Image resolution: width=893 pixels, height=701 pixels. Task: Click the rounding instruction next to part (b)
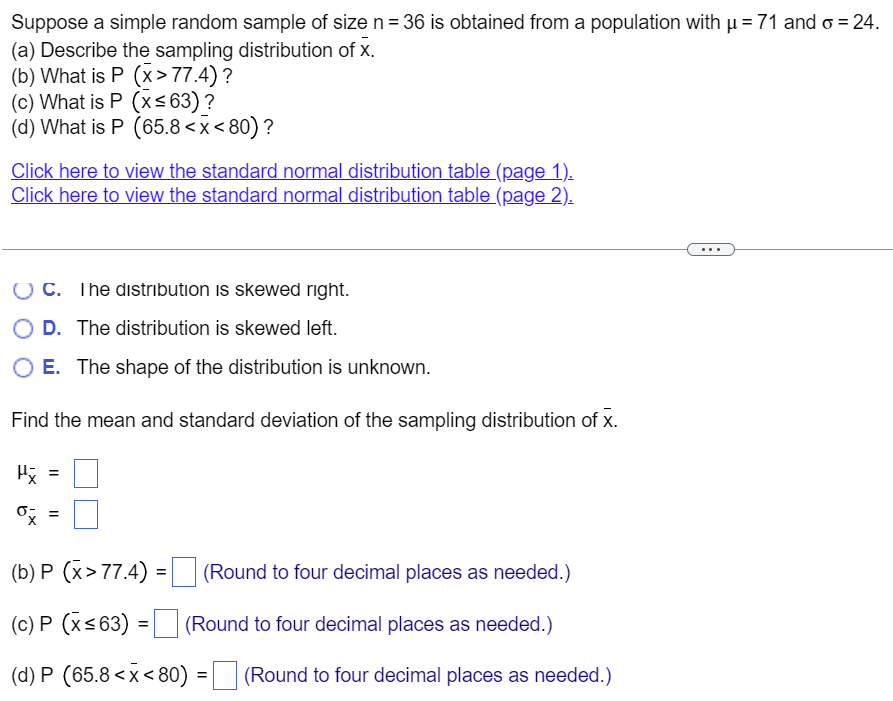386,571
